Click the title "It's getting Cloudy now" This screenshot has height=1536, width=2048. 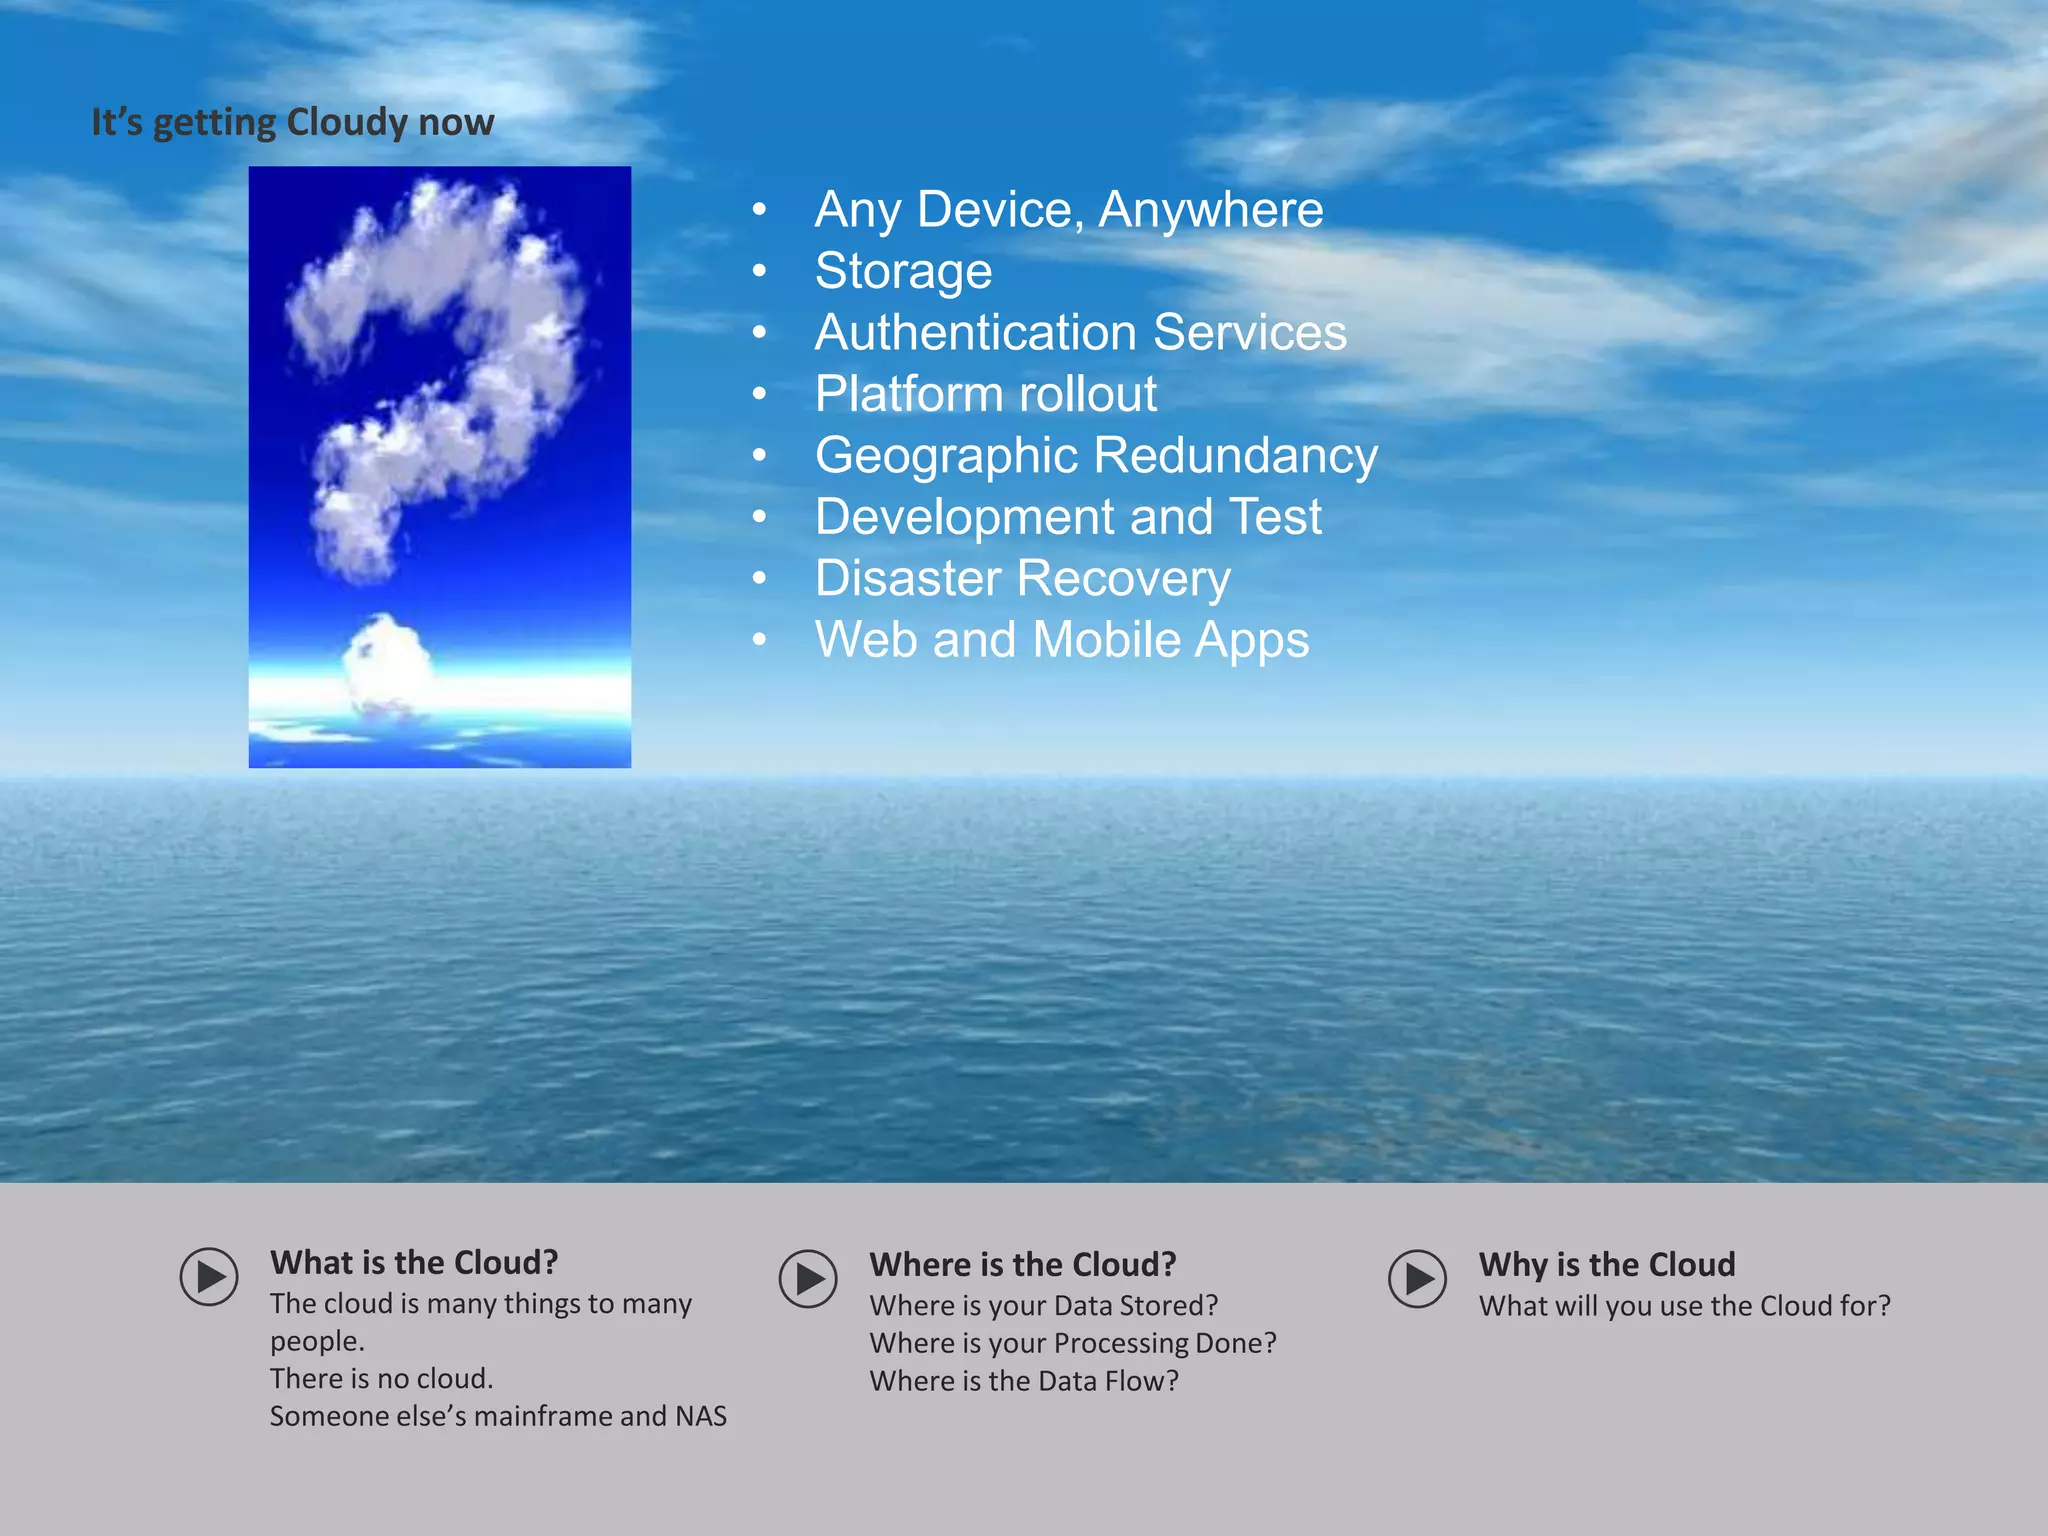pos(293,122)
